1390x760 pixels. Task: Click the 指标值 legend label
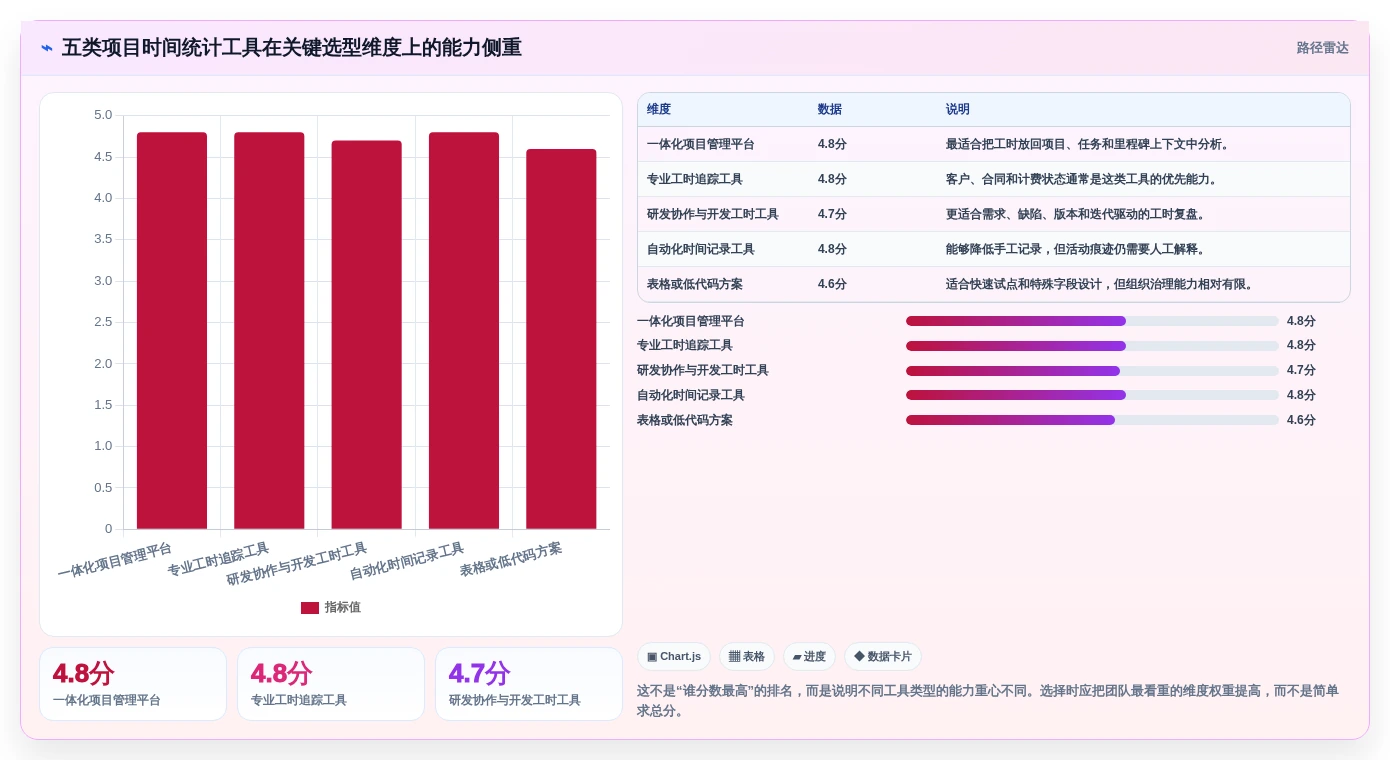[343, 608]
